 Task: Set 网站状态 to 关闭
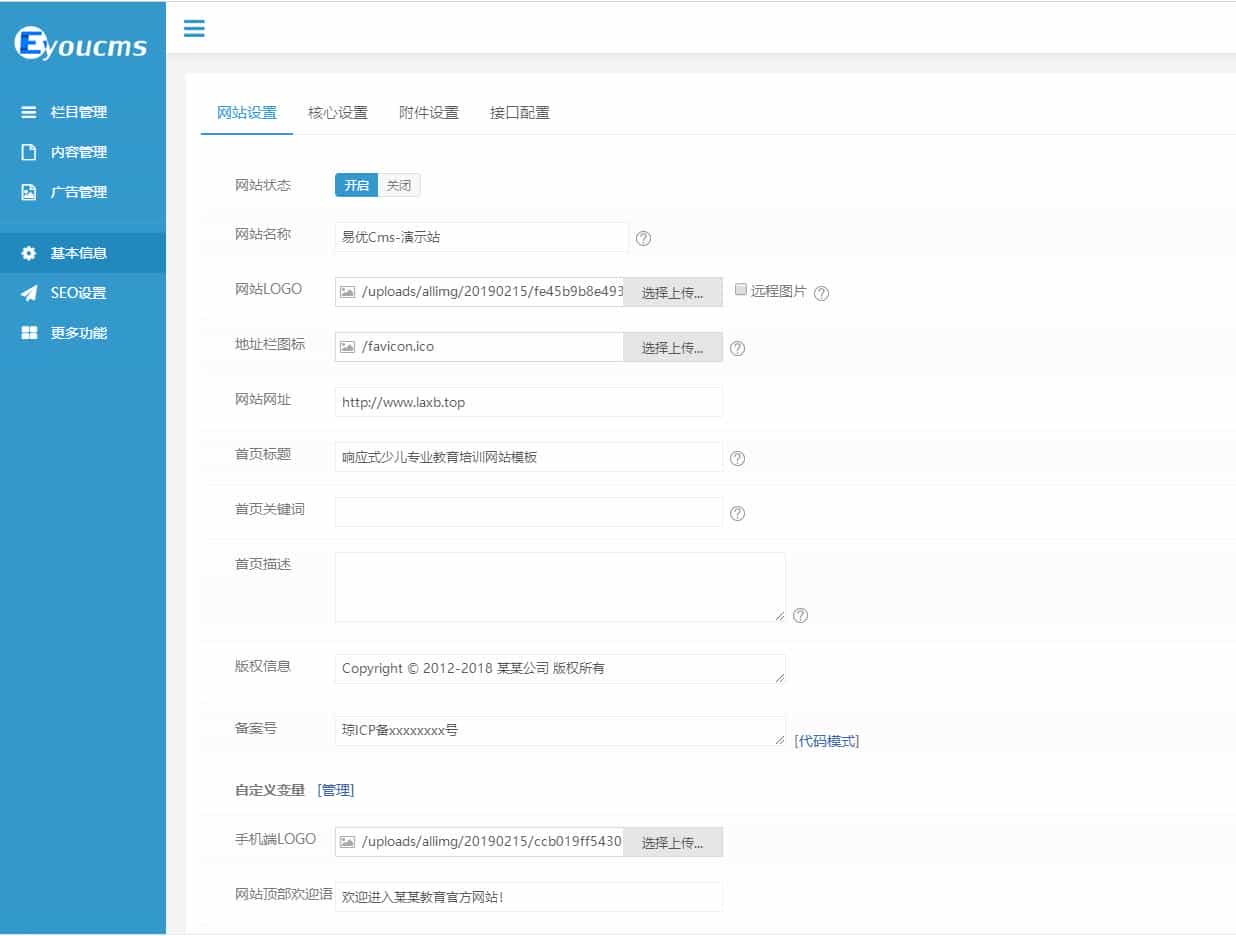(399, 185)
